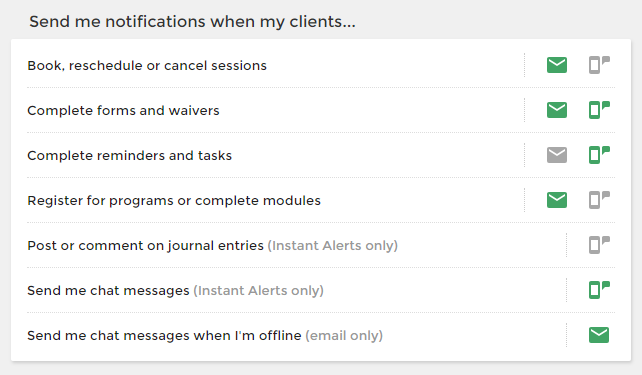Toggle email icon for program registrations
Viewport: 642px width, 375px height.
click(557, 200)
